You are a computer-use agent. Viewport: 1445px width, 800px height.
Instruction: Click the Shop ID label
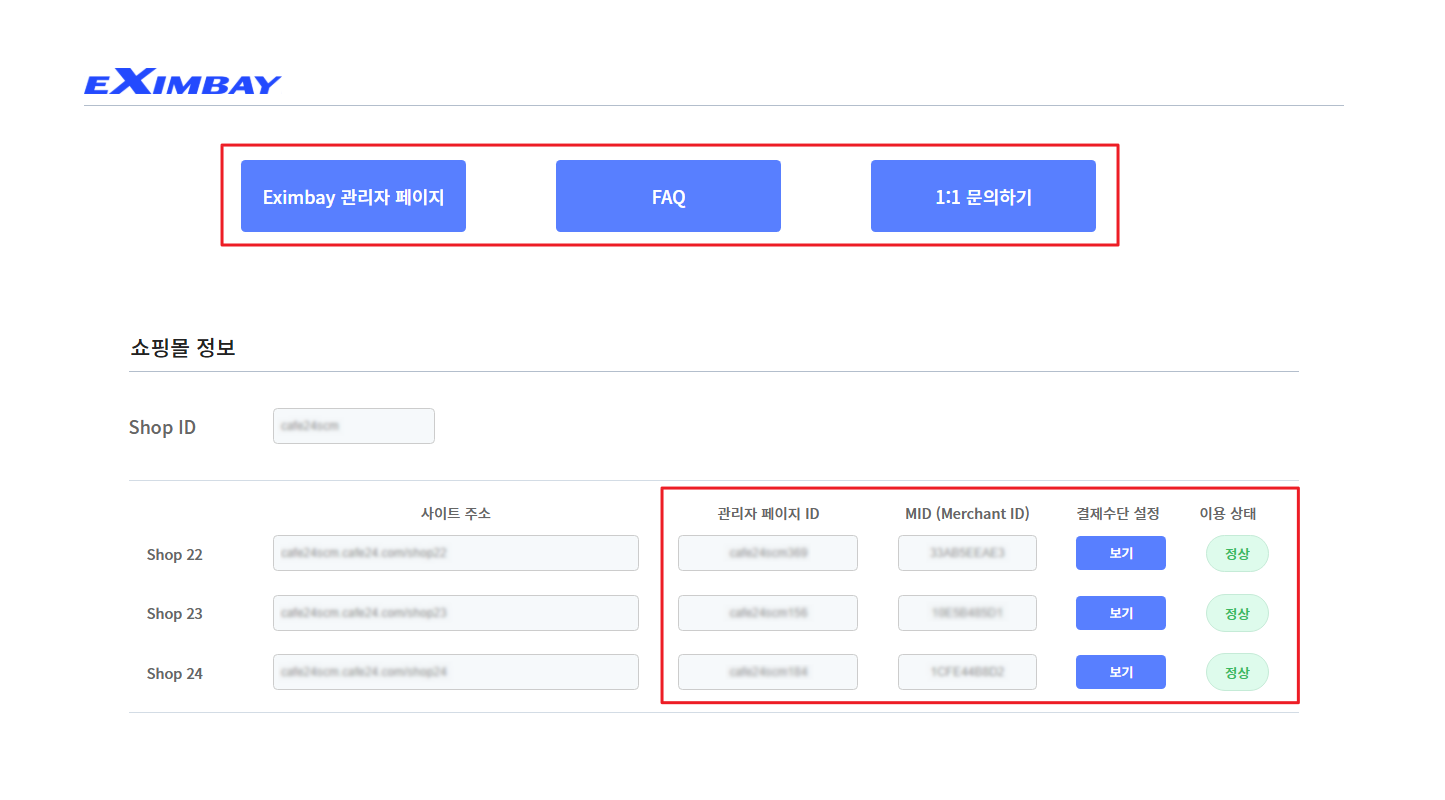point(162,427)
